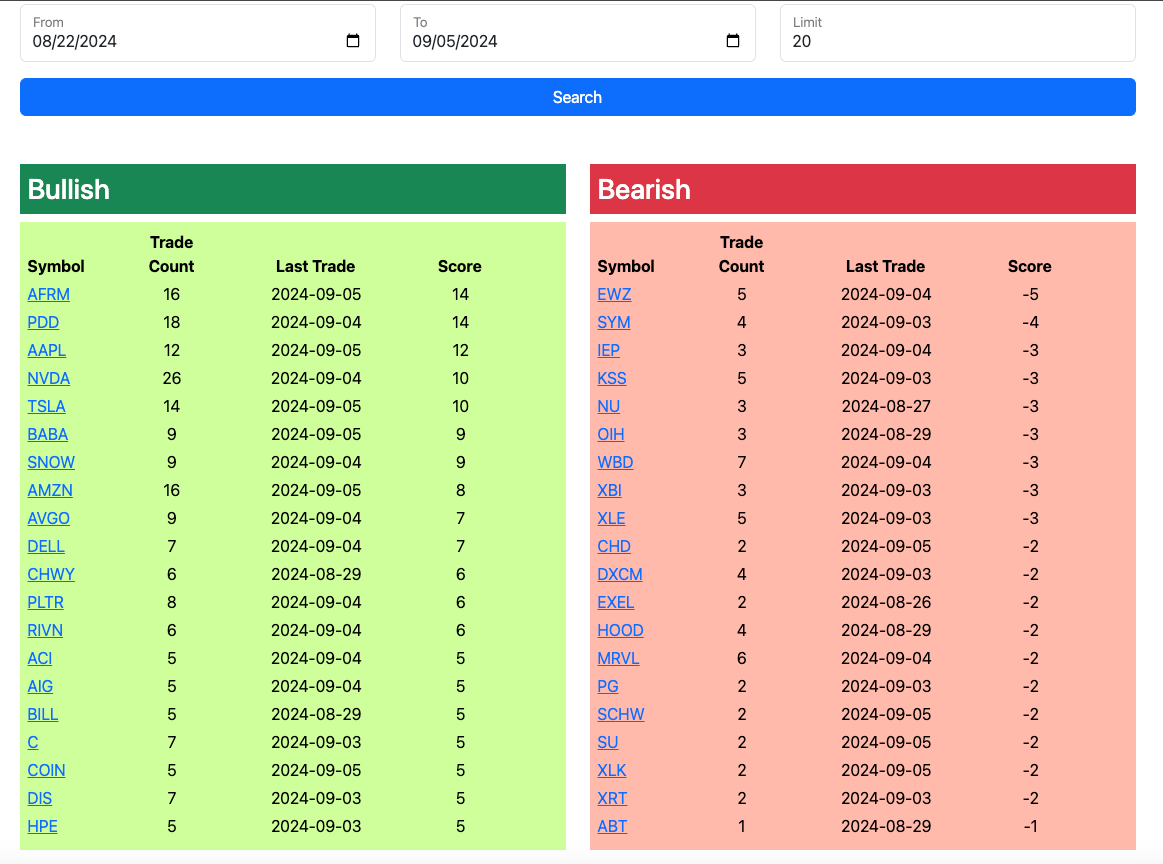Open the XLE bearish symbol link
This screenshot has height=864, width=1163.
click(x=611, y=518)
